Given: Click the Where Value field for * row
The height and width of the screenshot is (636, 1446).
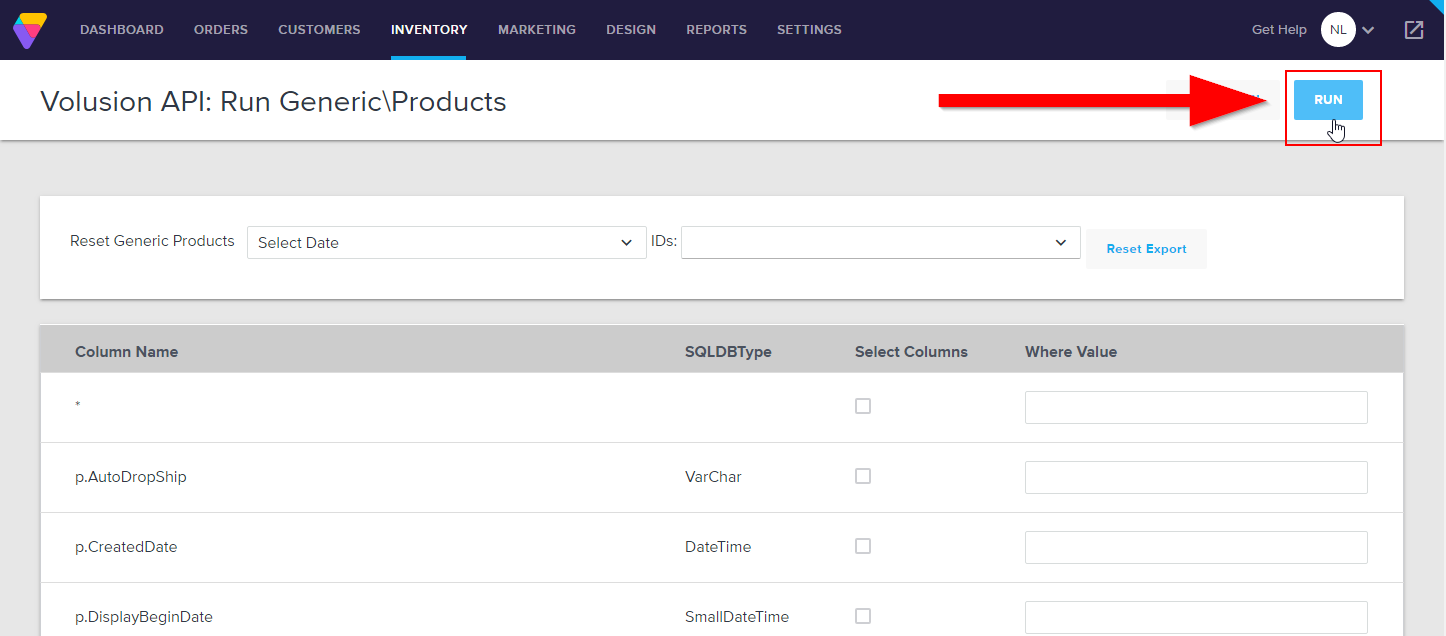Looking at the screenshot, I should coord(1196,407).
